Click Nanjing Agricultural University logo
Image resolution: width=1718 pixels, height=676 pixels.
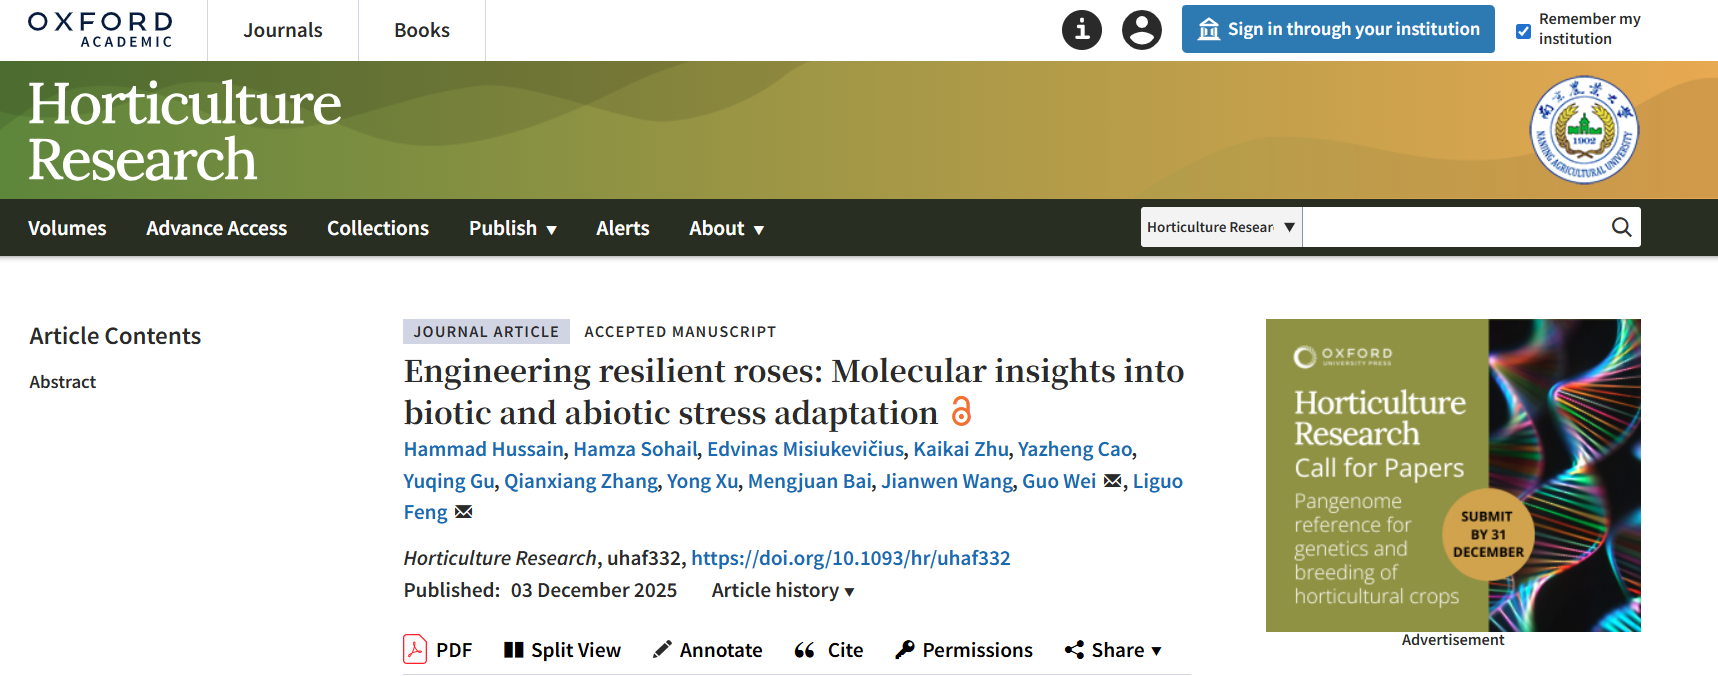[1584, 130]
